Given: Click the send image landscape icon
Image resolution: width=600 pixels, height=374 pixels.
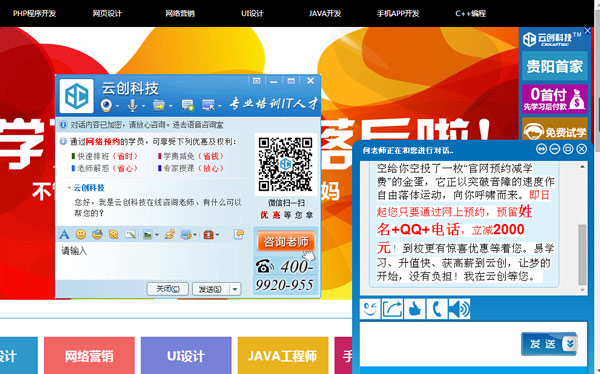Looking at the screenshot, I should coord(148,234).
